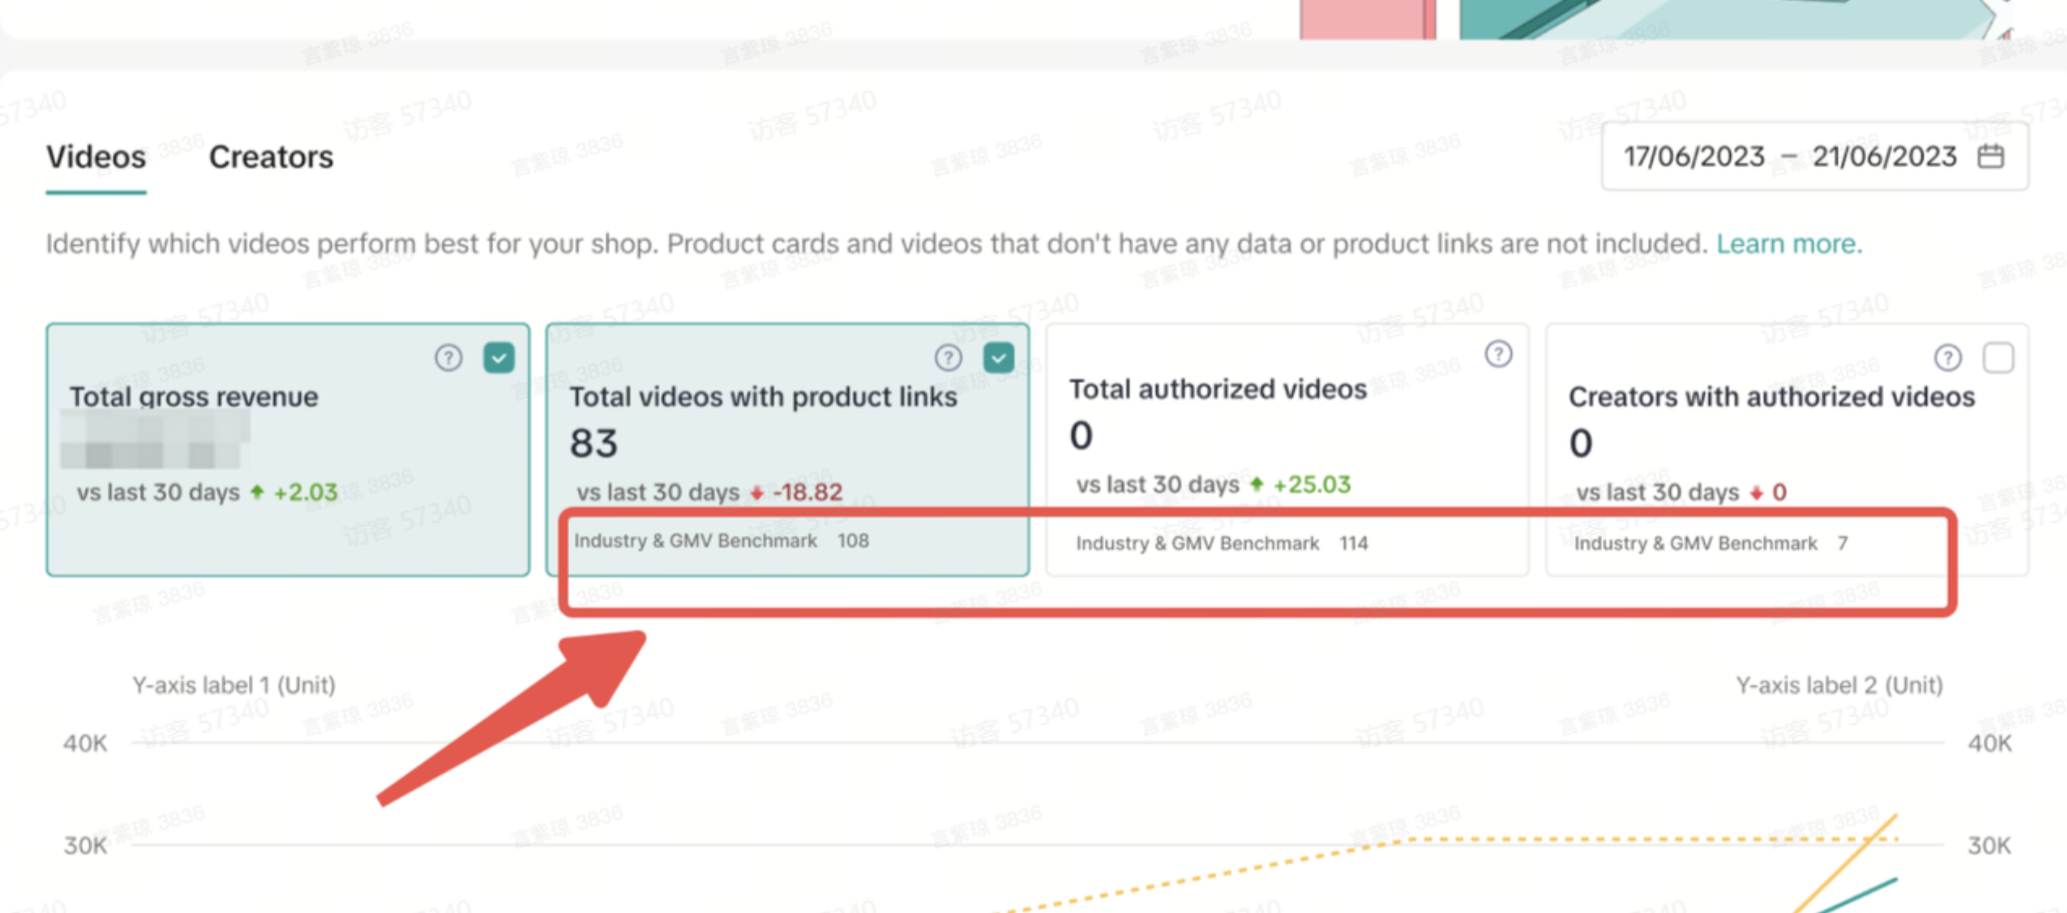Click red down arrow beside -18.82
The width and height of the screenshot is (2067, 913).
tap(757, 492)
